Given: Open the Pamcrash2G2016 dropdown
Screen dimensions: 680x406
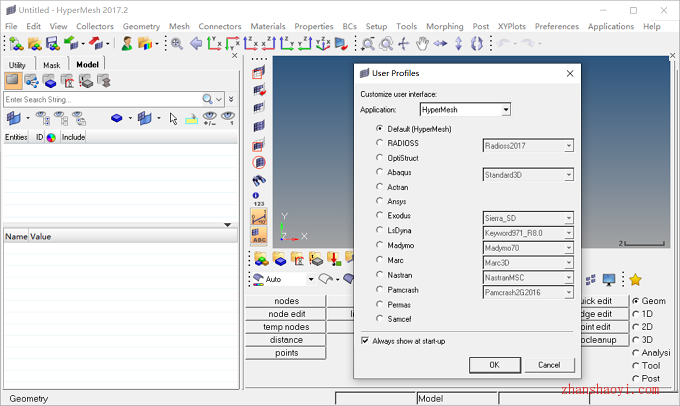Looking at the screenshot, I should [x=528, y=292].
